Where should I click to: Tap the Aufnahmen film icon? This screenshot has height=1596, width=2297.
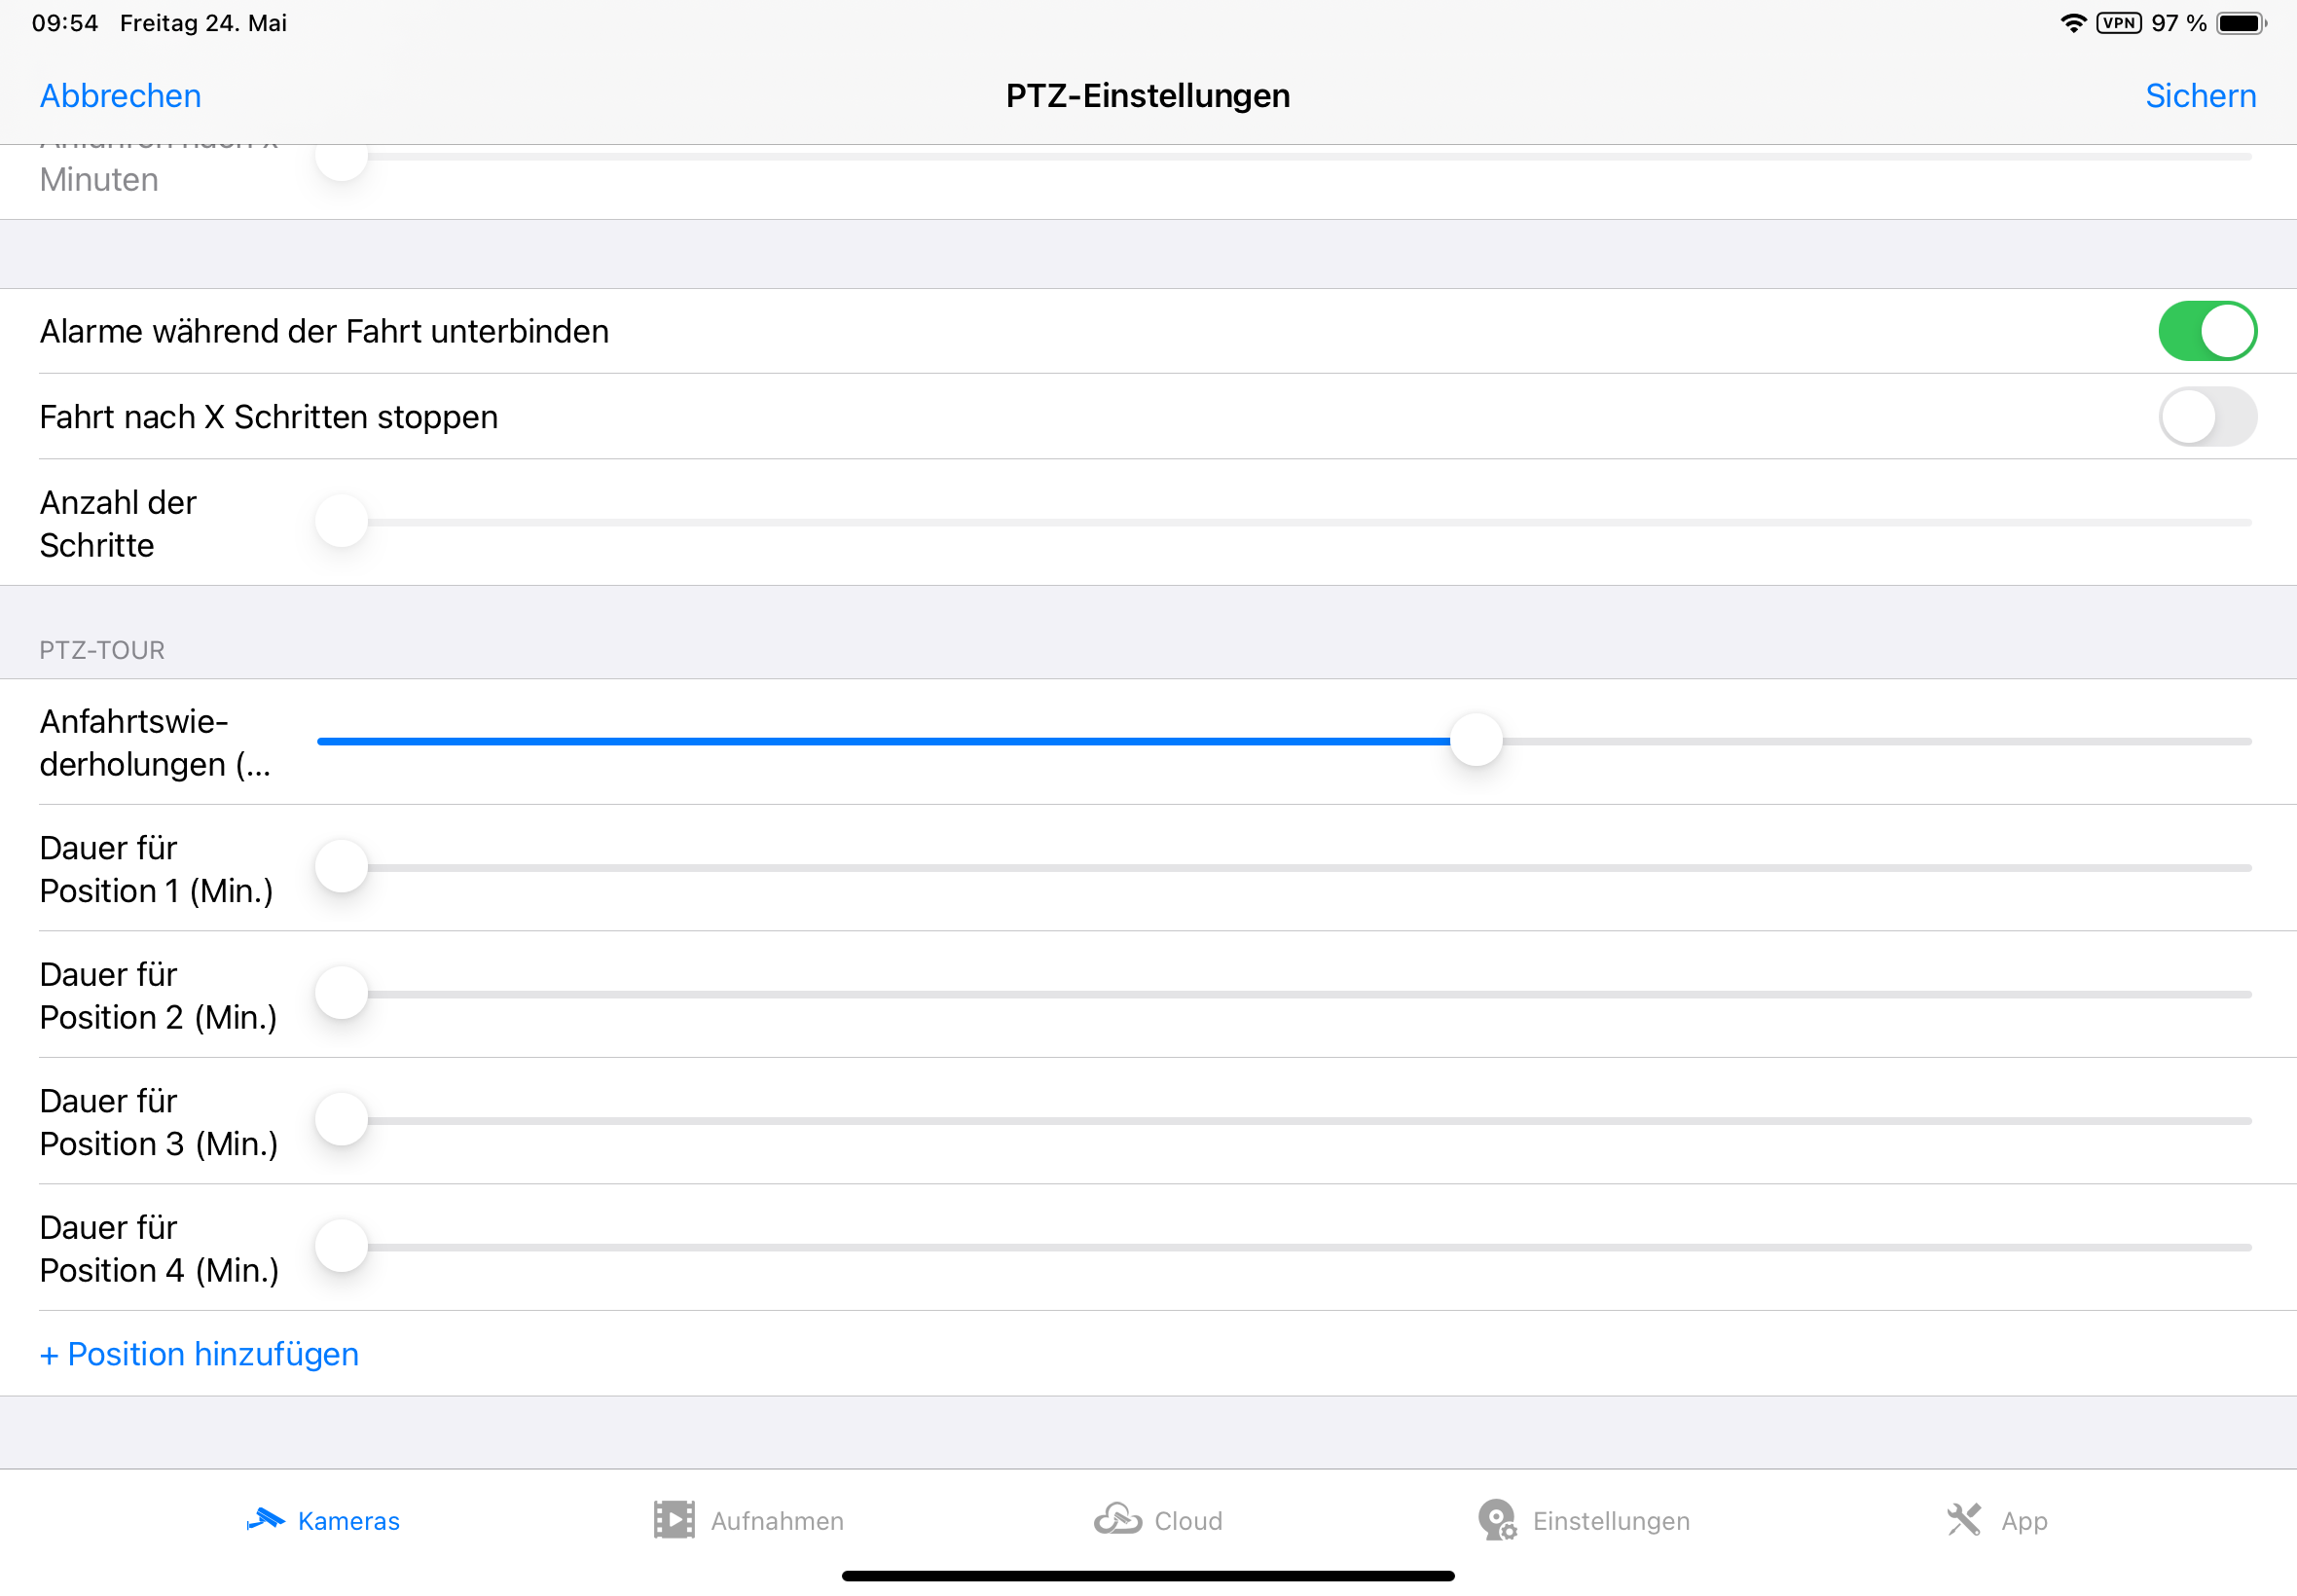(674, 1520)
